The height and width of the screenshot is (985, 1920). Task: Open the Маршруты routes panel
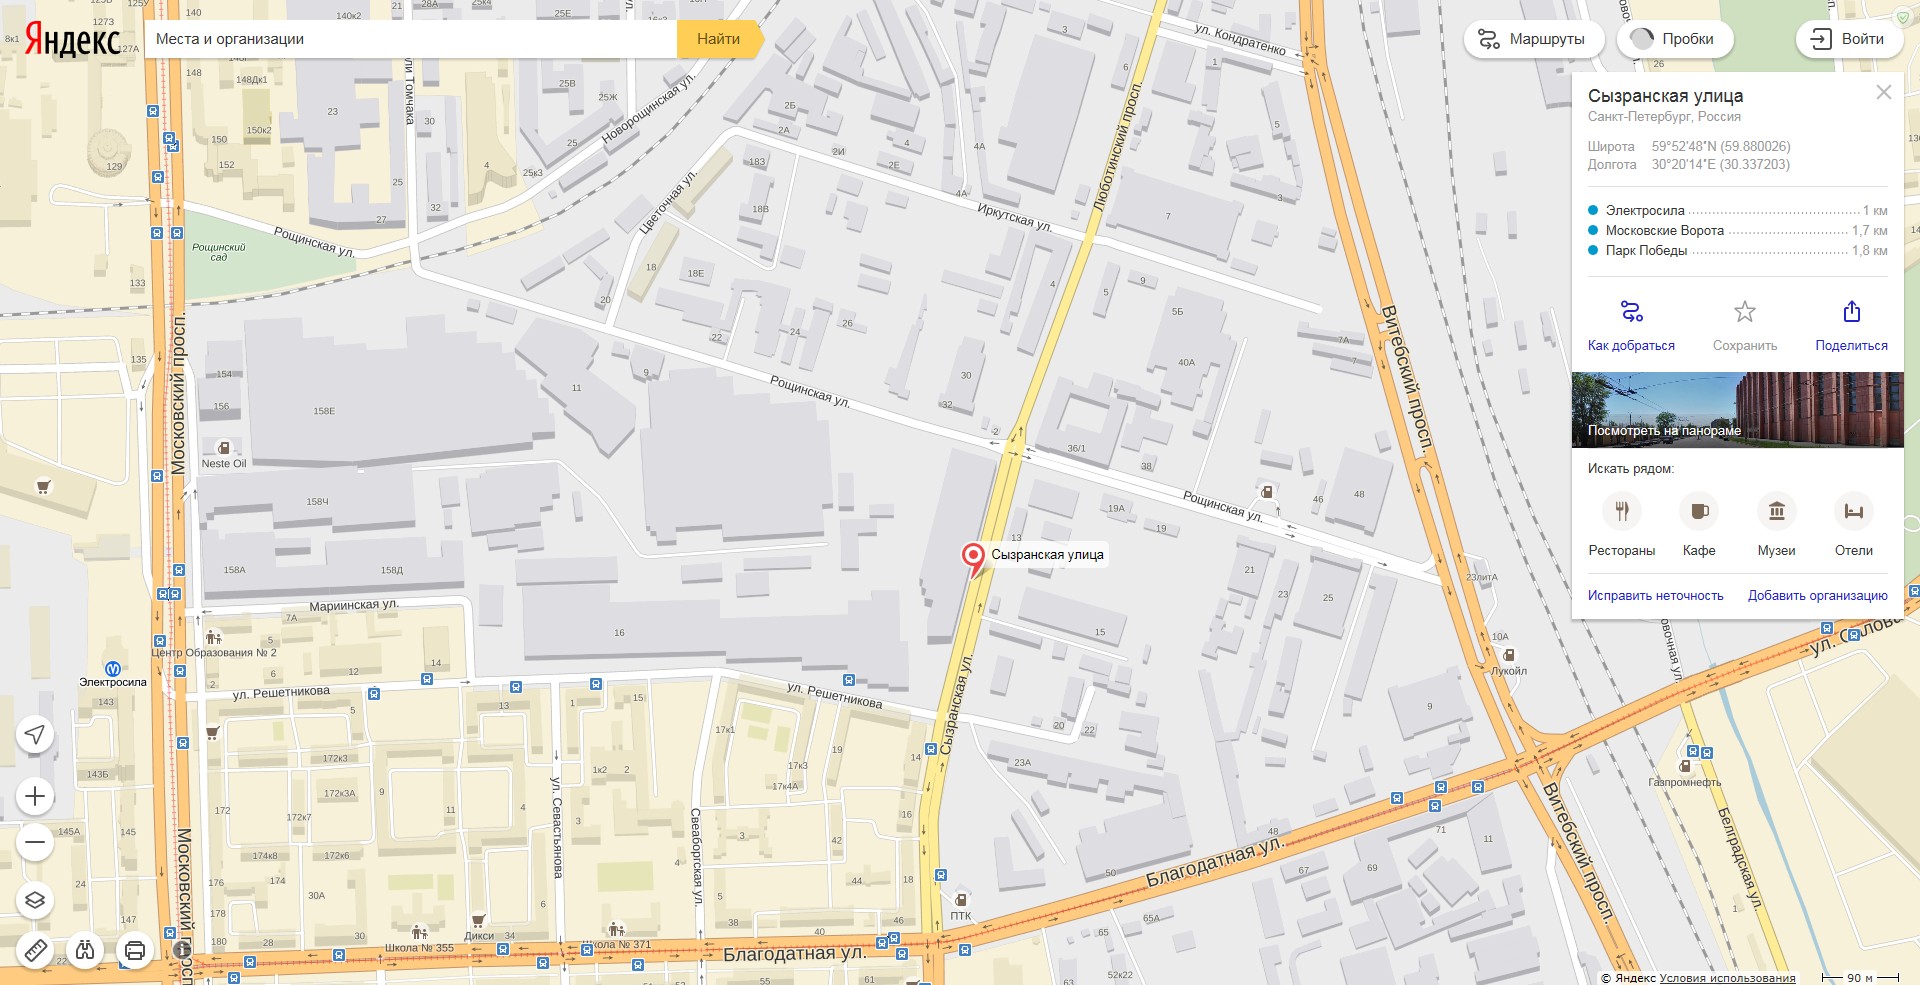click(1534, 39)
